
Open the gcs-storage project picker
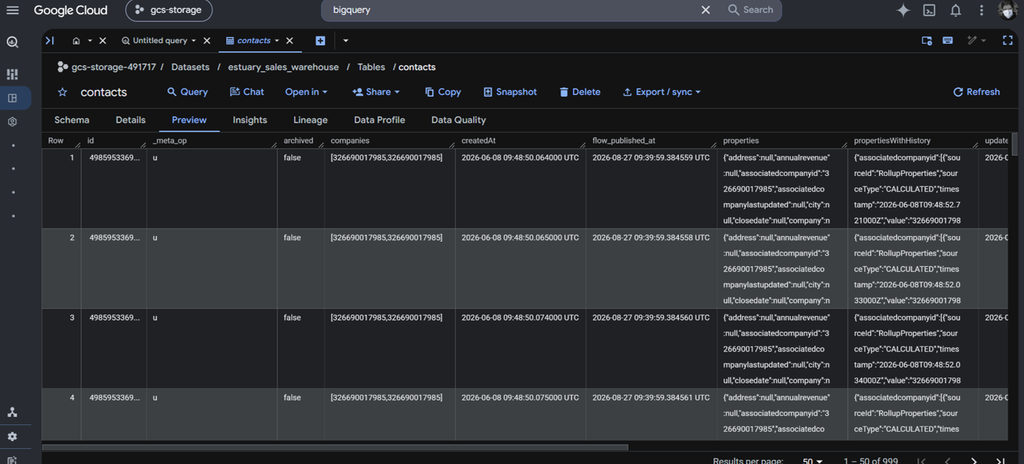(x=168, y=10)
